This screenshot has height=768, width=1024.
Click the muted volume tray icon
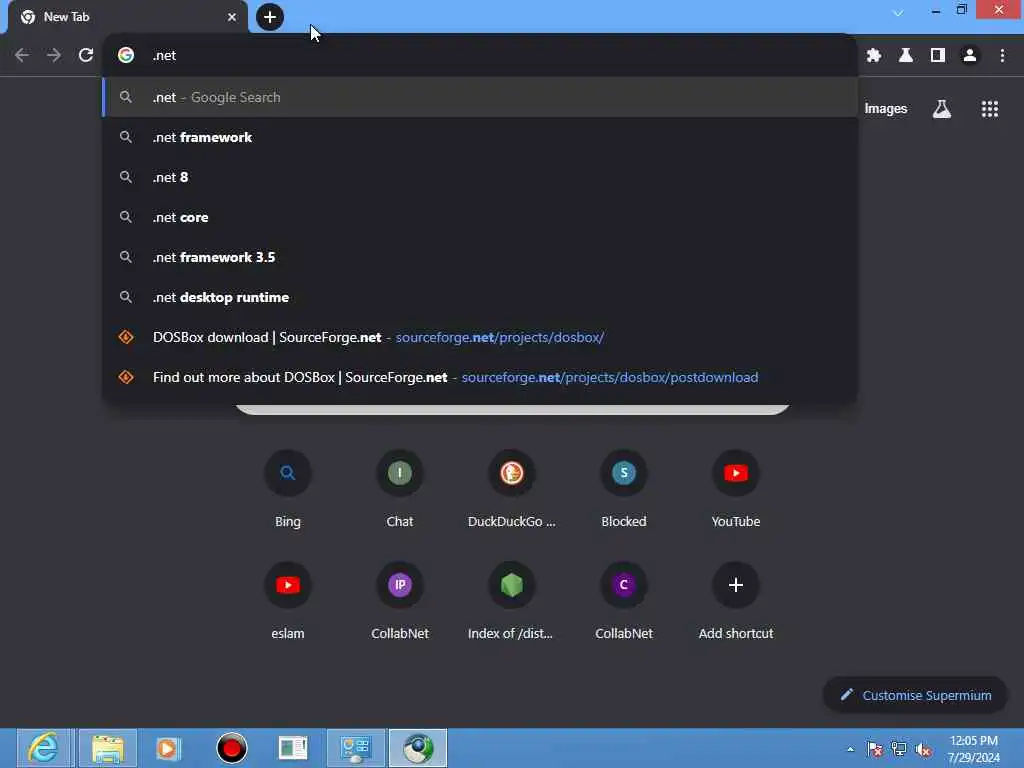point(923,749)
